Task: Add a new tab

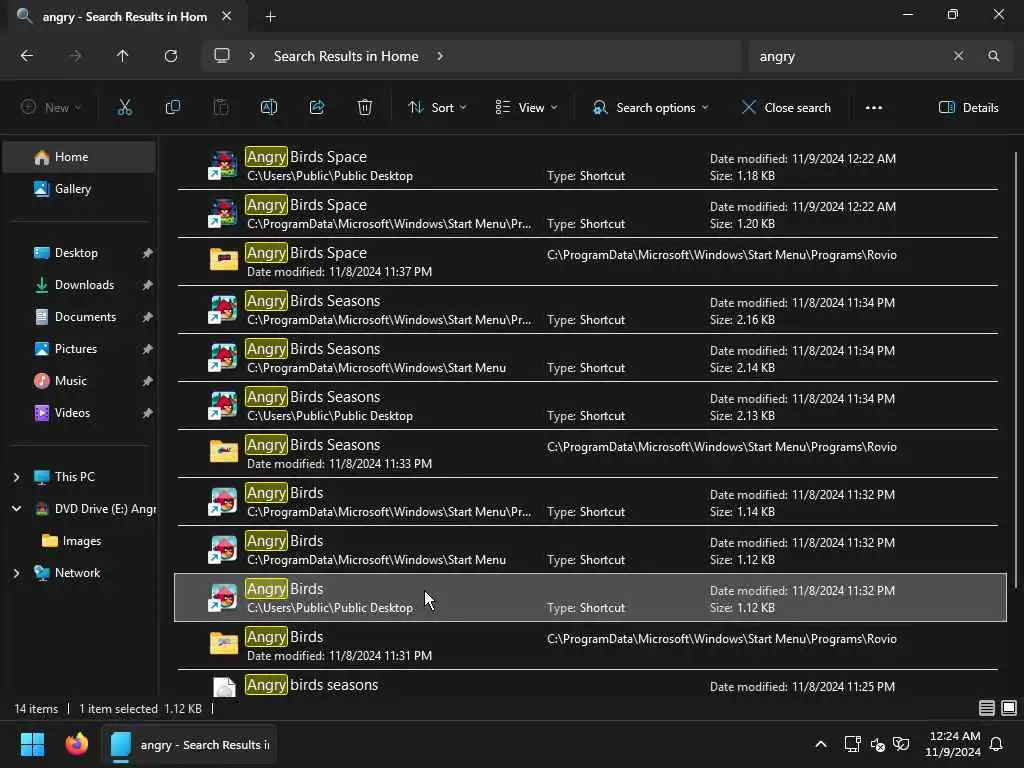Action: [270, 17]
